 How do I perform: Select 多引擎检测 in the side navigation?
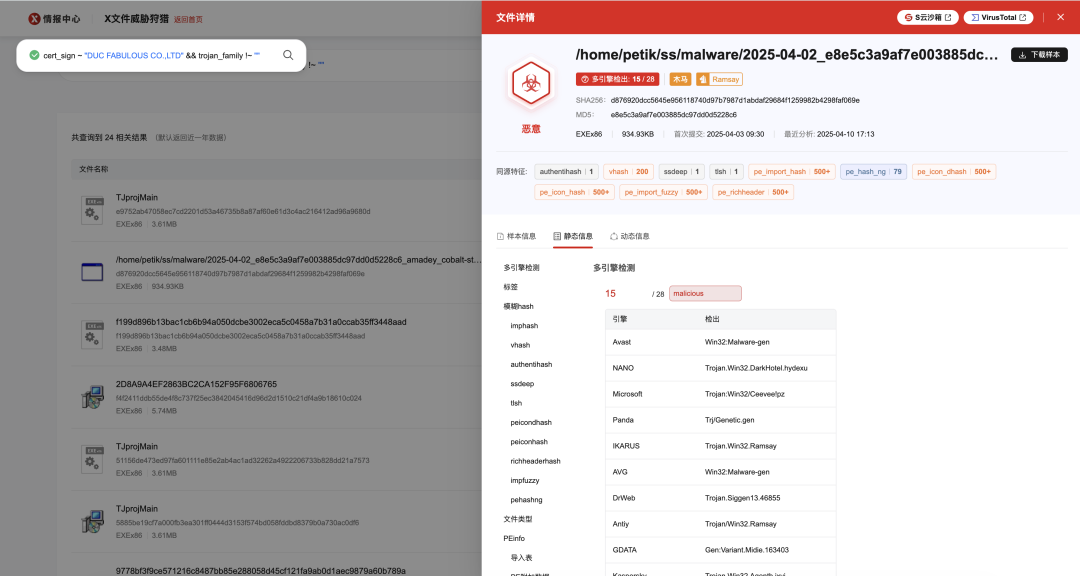click(x=521, y=267)
